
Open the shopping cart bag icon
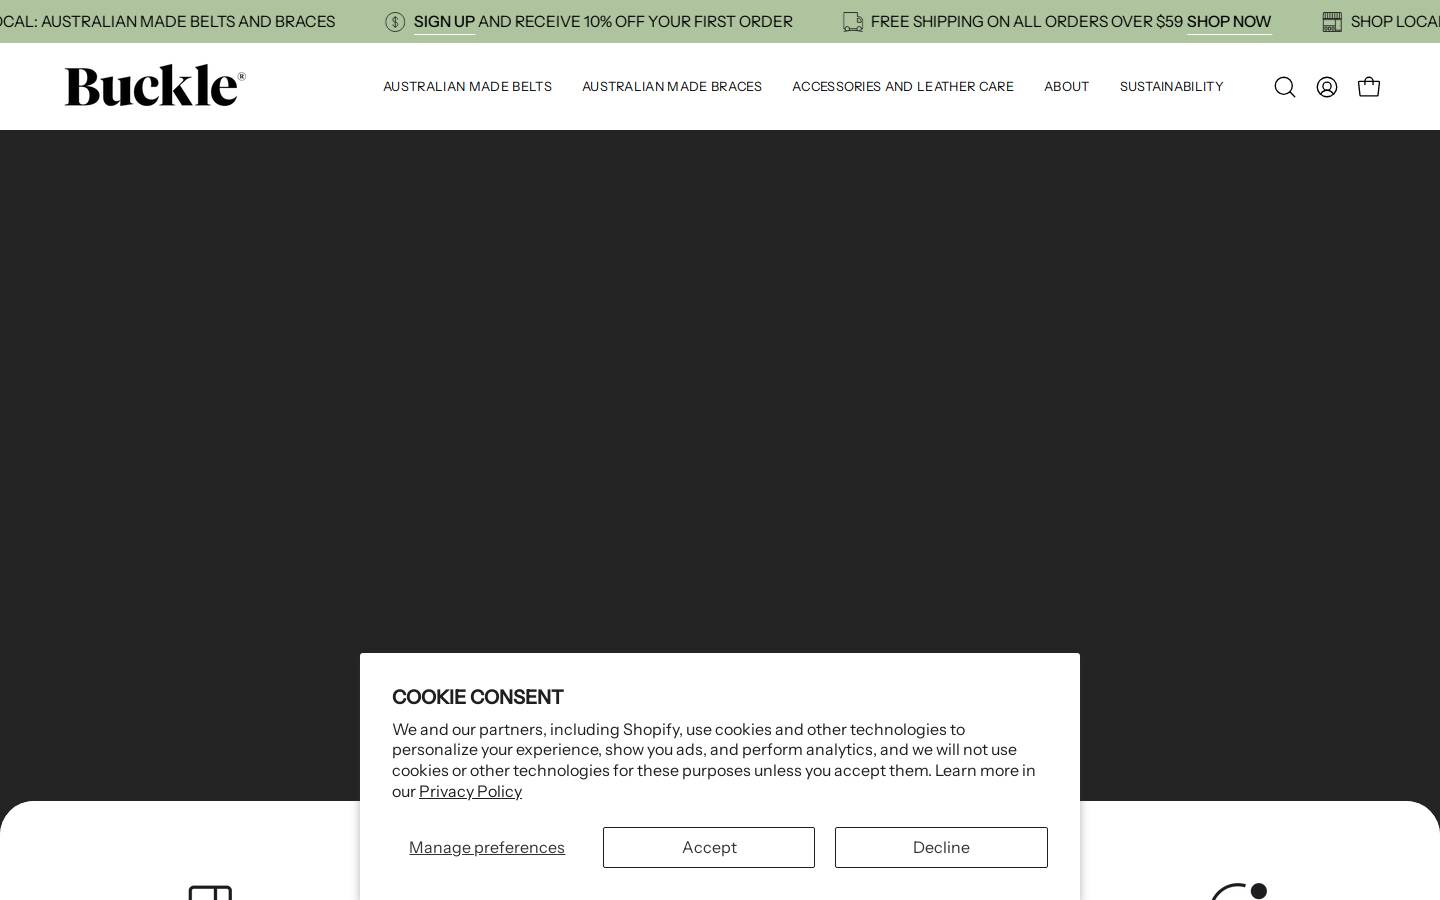pyautogui.click(x=1369, y=87)
